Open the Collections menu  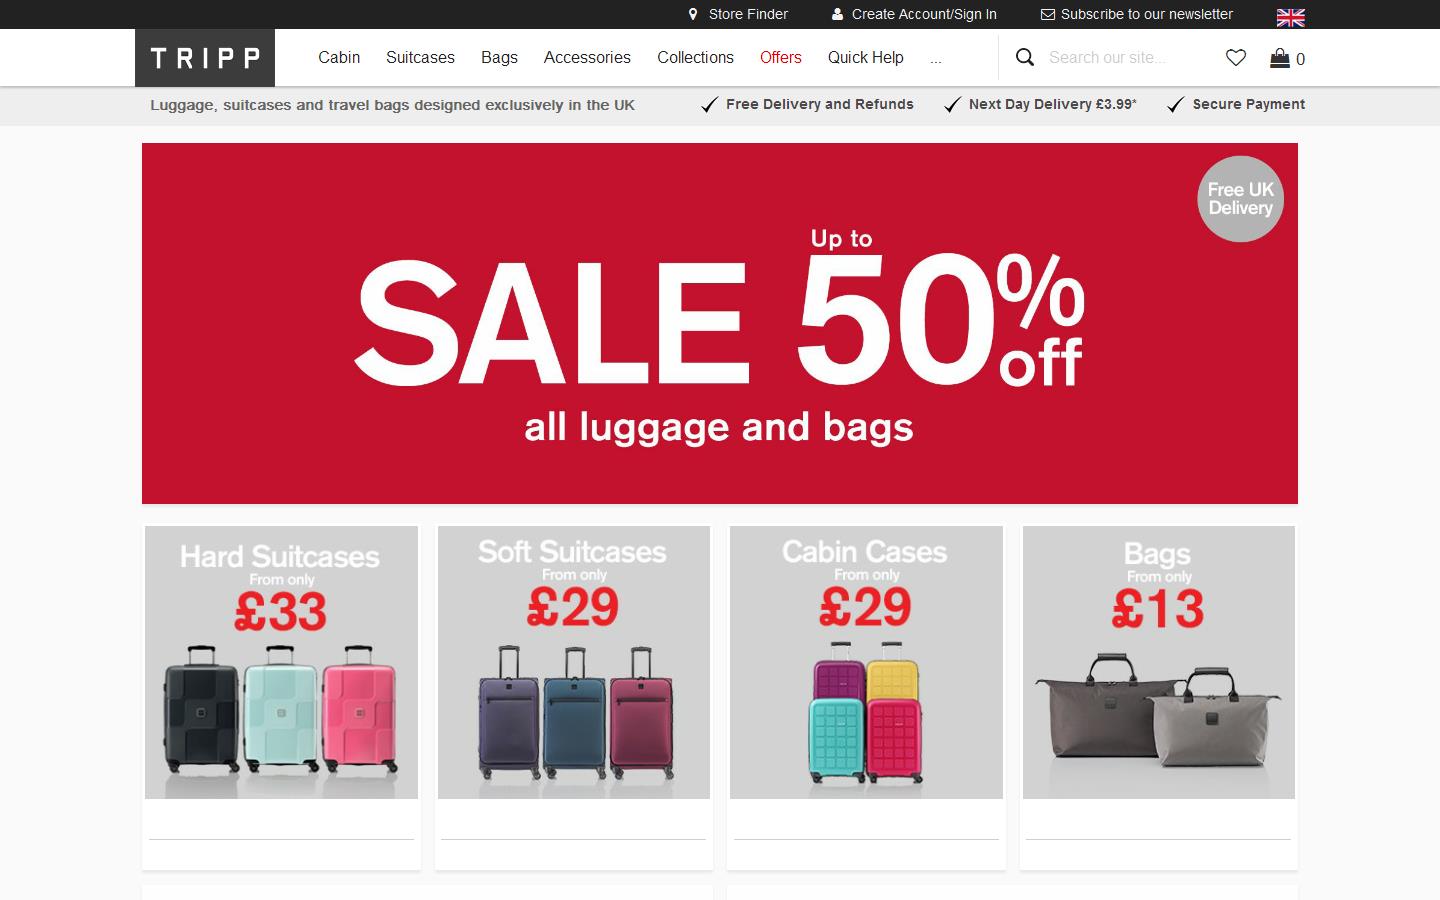click(x=695, y=58)
